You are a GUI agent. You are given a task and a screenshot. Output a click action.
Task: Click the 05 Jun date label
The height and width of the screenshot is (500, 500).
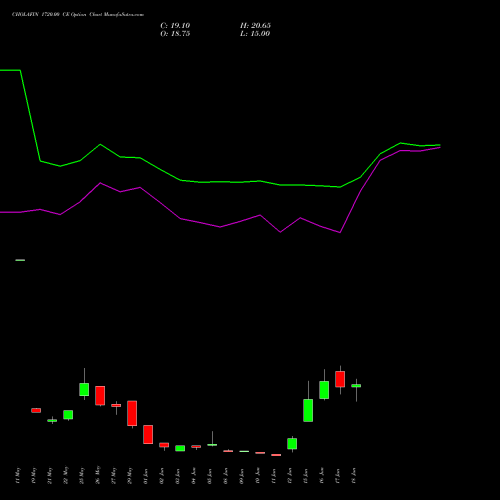(210, 476)
